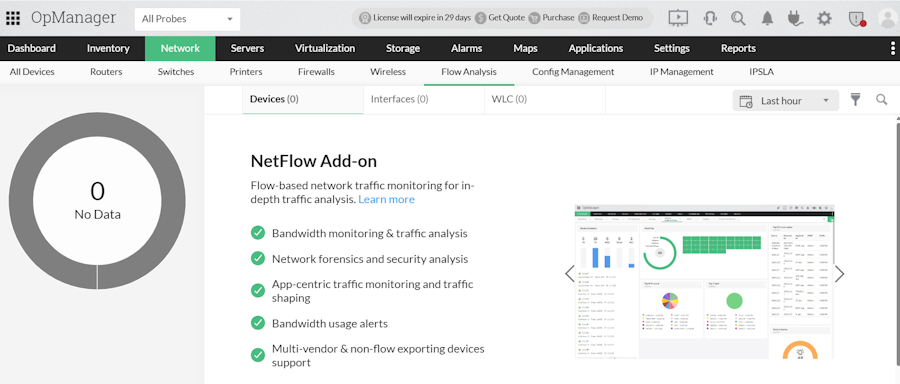
Task: Click the OpManager logo text
Action: [73, 18]
